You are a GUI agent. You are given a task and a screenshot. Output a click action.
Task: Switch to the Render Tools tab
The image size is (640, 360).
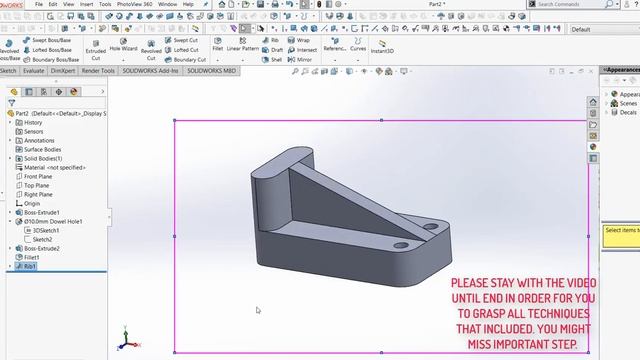click(x=98, y=71)
